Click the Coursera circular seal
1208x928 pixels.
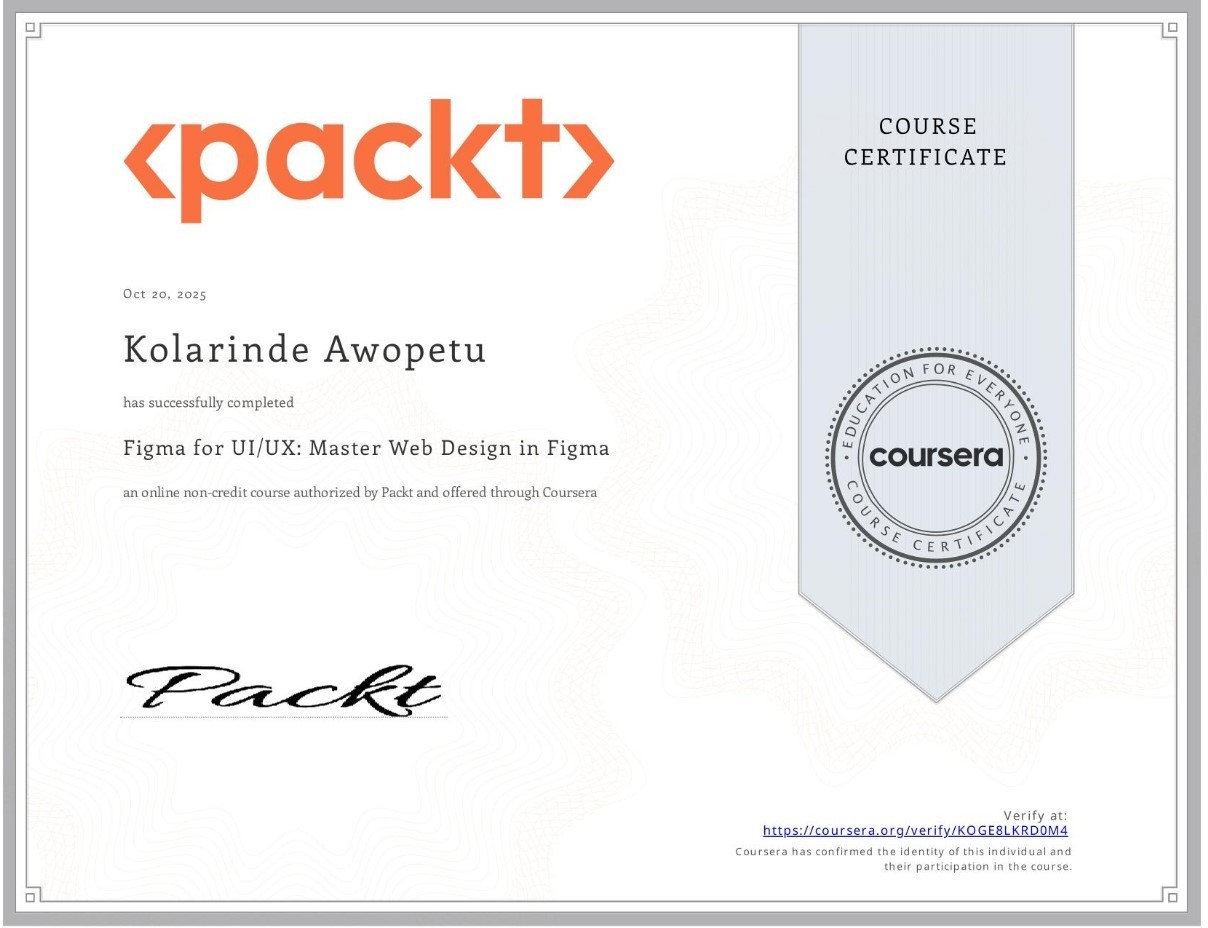[x=936, y=457]
